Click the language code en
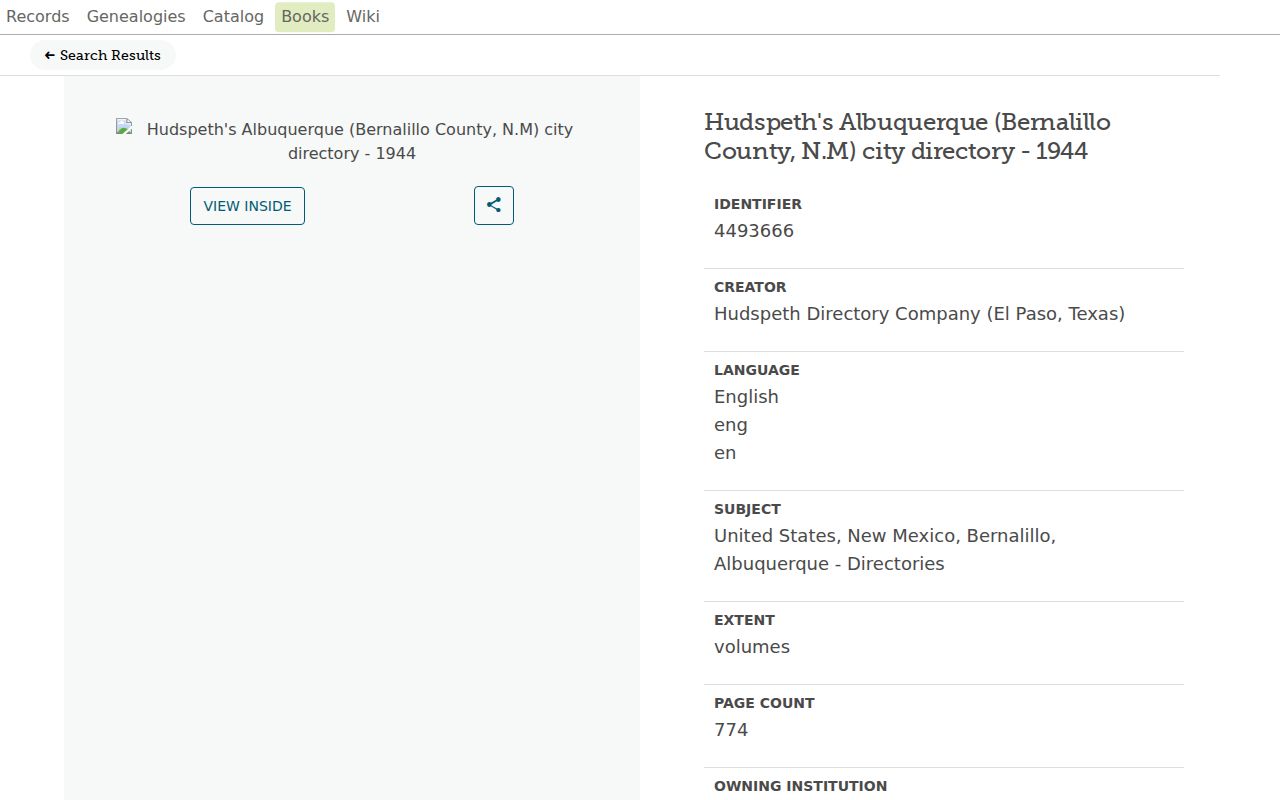Viewport: 1280px width, 800px height. (x=725, y=453)
